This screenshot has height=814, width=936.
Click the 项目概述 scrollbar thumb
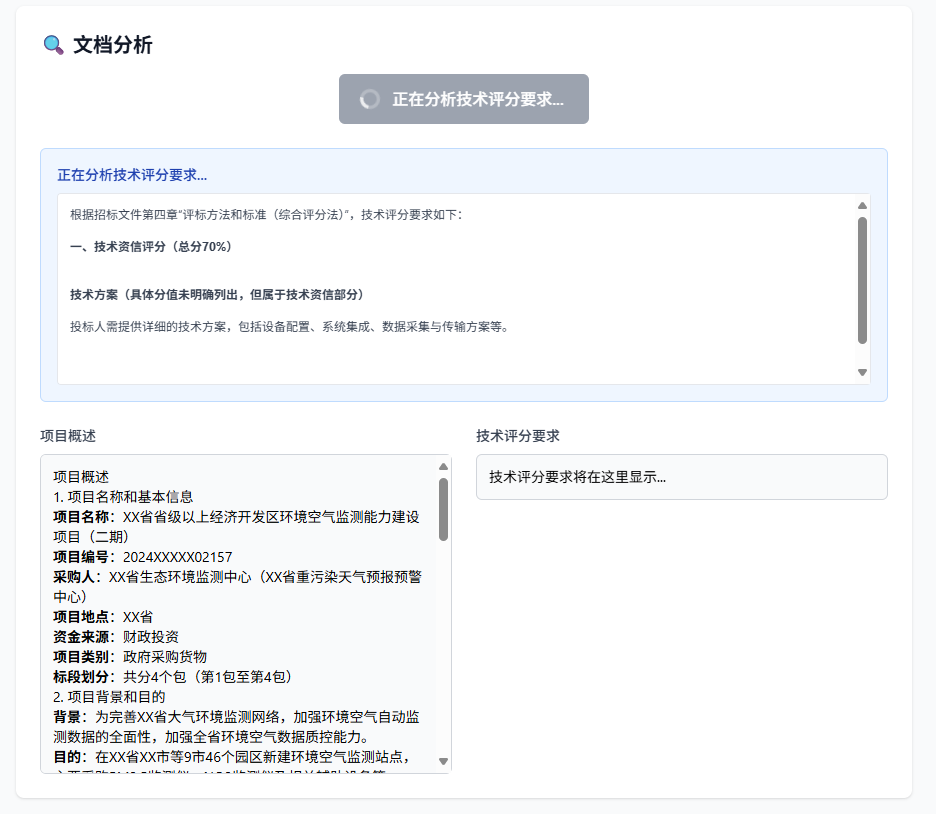tap(443, 510)
